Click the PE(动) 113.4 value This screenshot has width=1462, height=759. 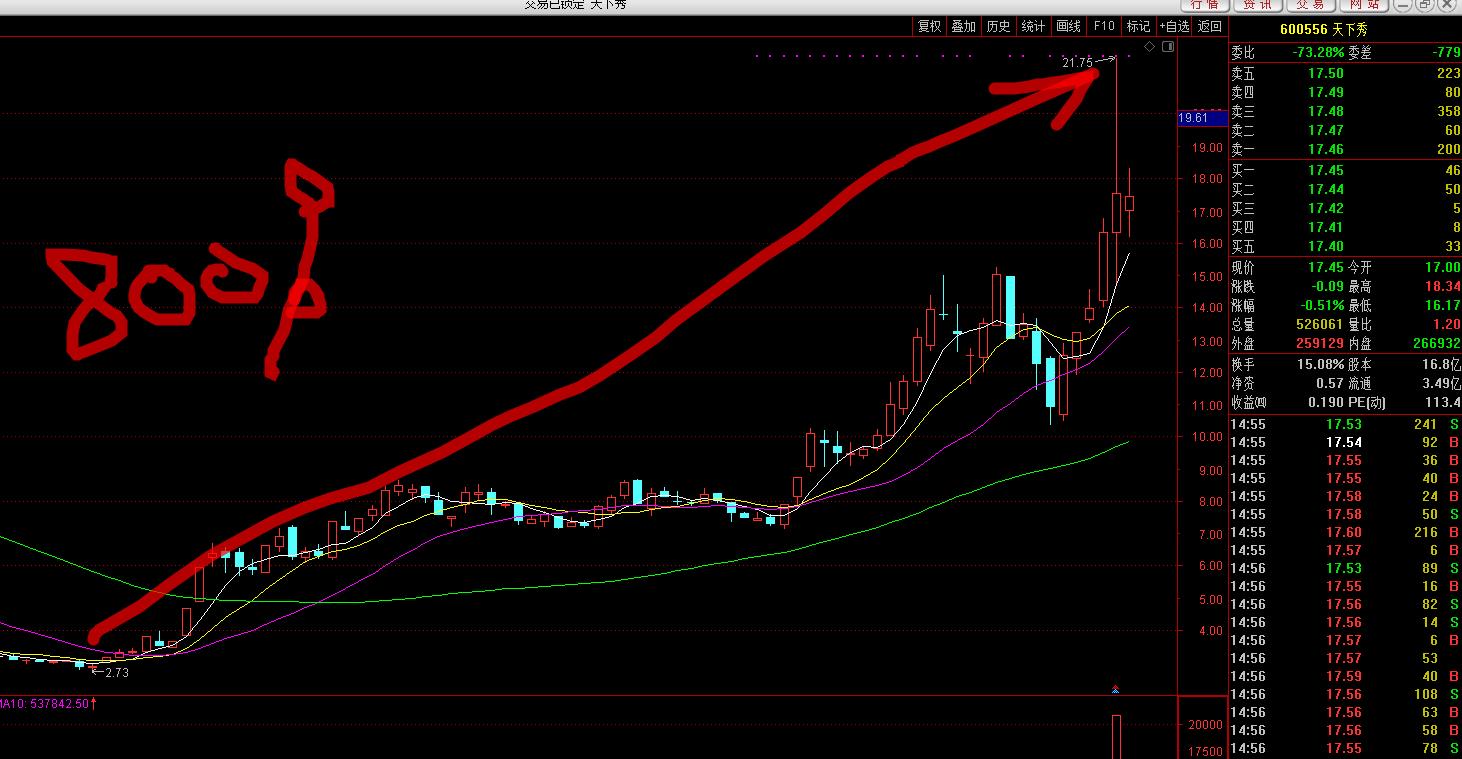pyautogui.click(x=1444, y=402)
